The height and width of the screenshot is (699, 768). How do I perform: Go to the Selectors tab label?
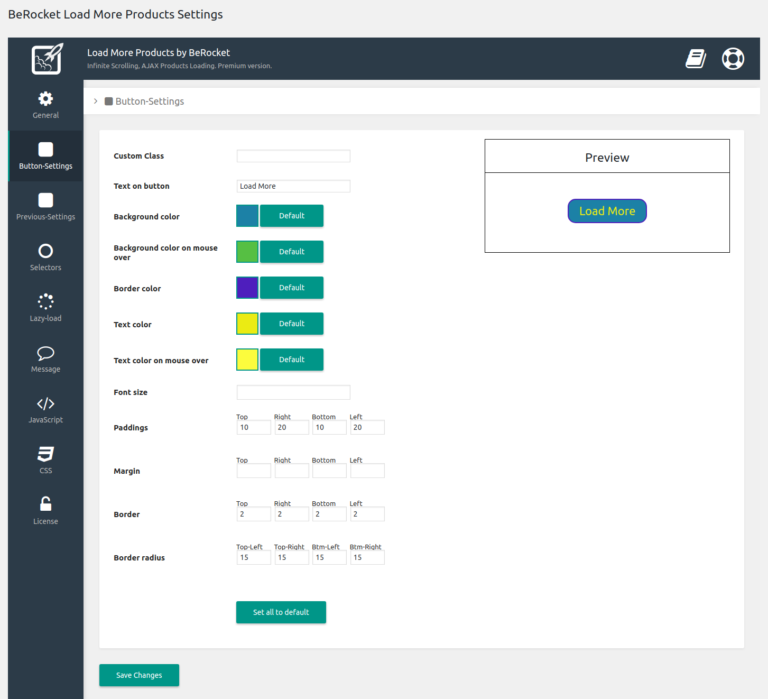point(46,267)
